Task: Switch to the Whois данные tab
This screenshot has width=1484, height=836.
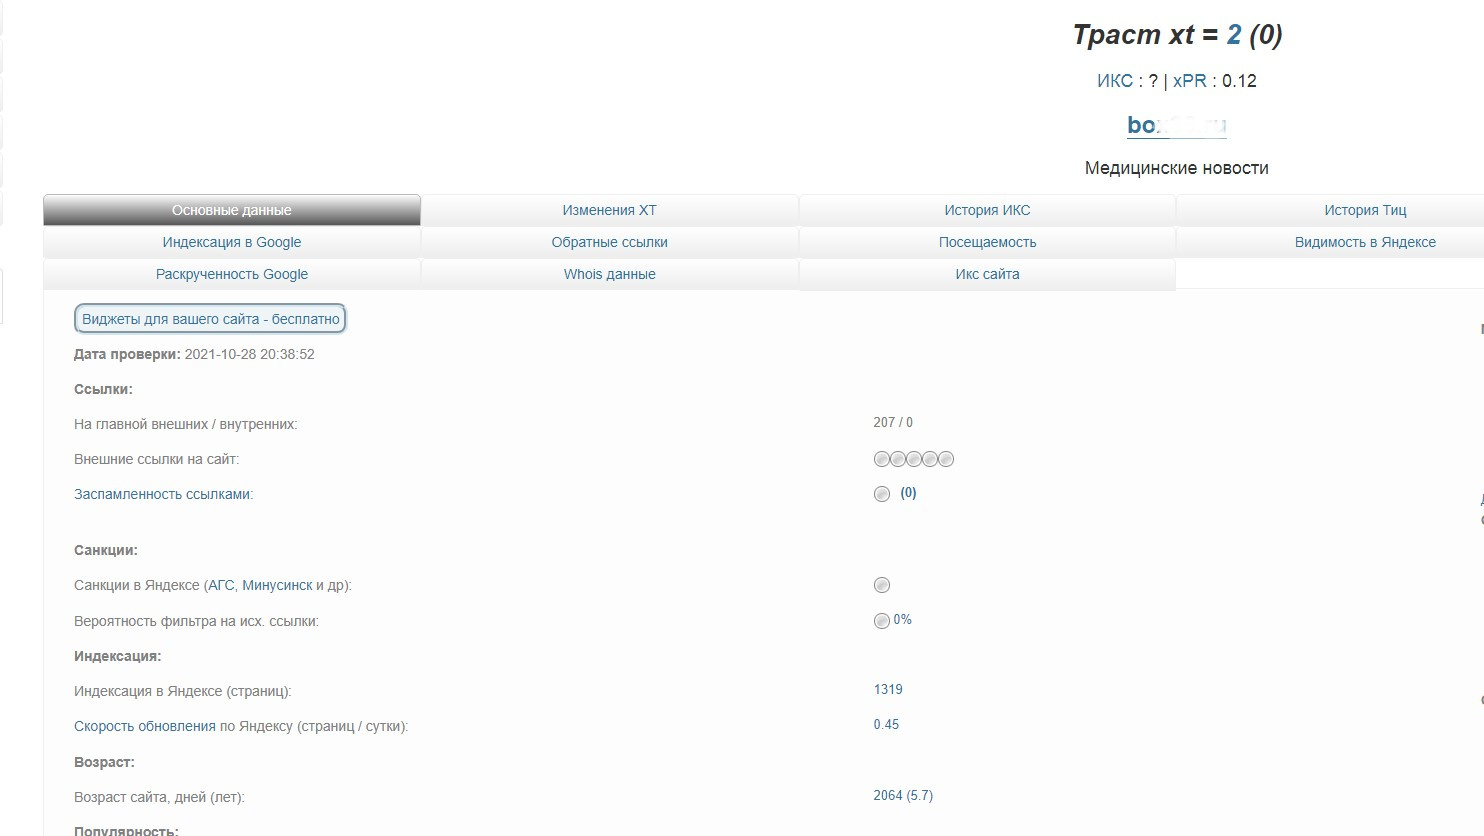Action: point(609,274)
